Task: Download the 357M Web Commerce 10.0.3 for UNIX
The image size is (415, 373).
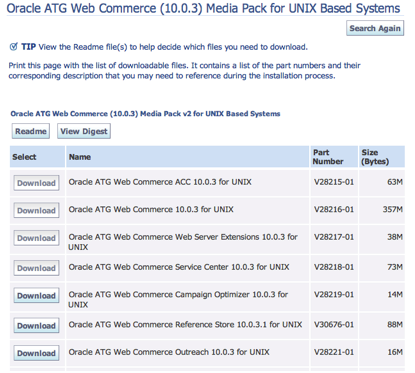Action: (36, 210)
